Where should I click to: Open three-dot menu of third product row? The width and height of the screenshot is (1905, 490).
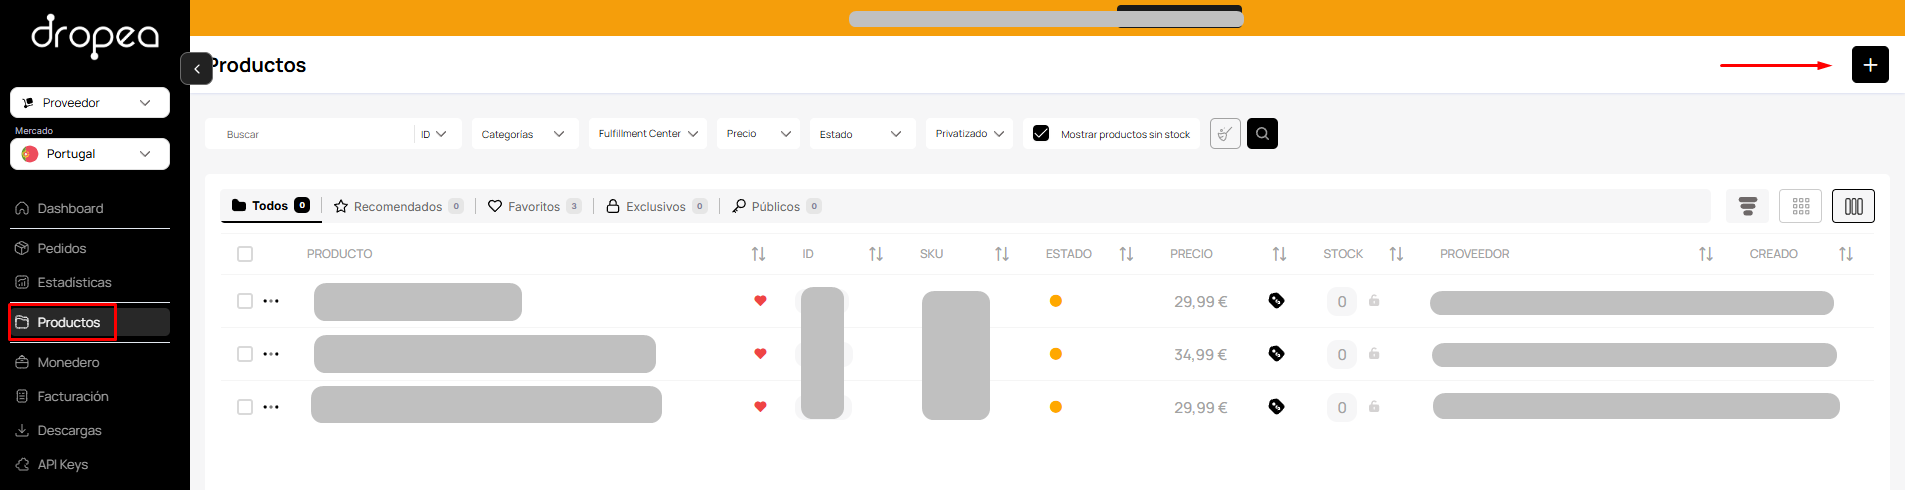click(271, 407)
